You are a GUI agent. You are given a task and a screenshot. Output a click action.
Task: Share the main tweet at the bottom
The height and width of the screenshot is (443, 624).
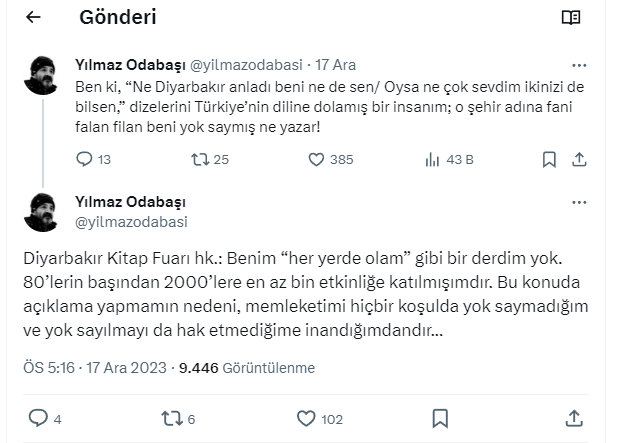click(x=574, y=417)
